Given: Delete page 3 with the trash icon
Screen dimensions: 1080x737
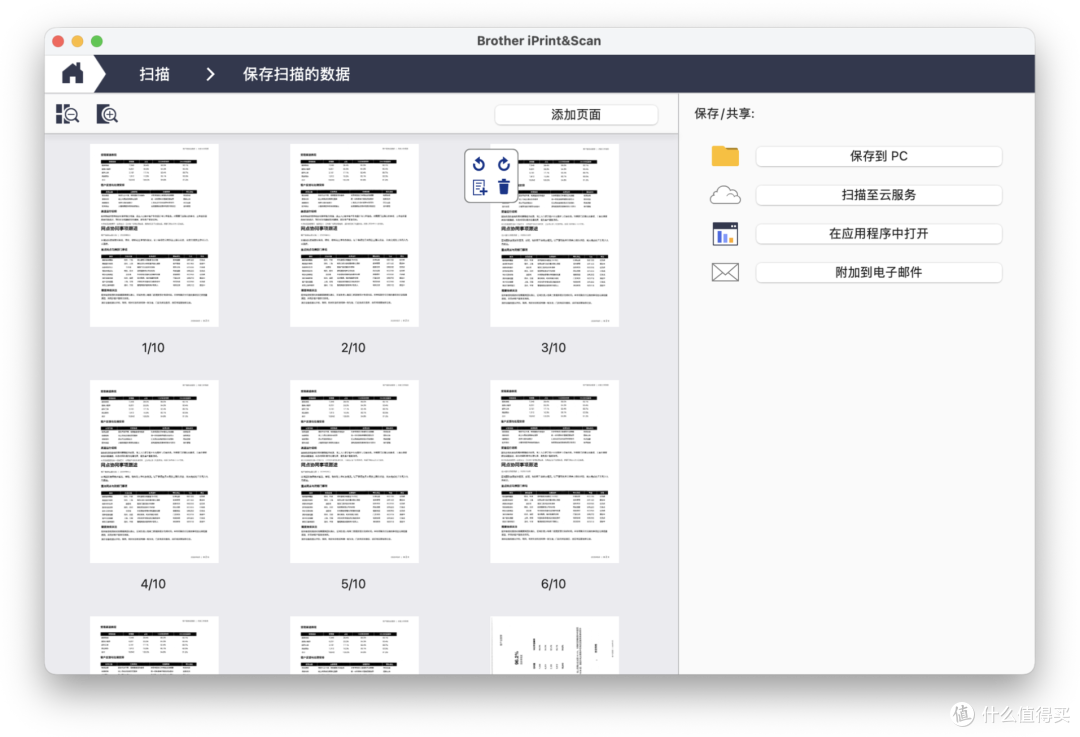Looking at the screenshot, I should click(x=504, y=187).
